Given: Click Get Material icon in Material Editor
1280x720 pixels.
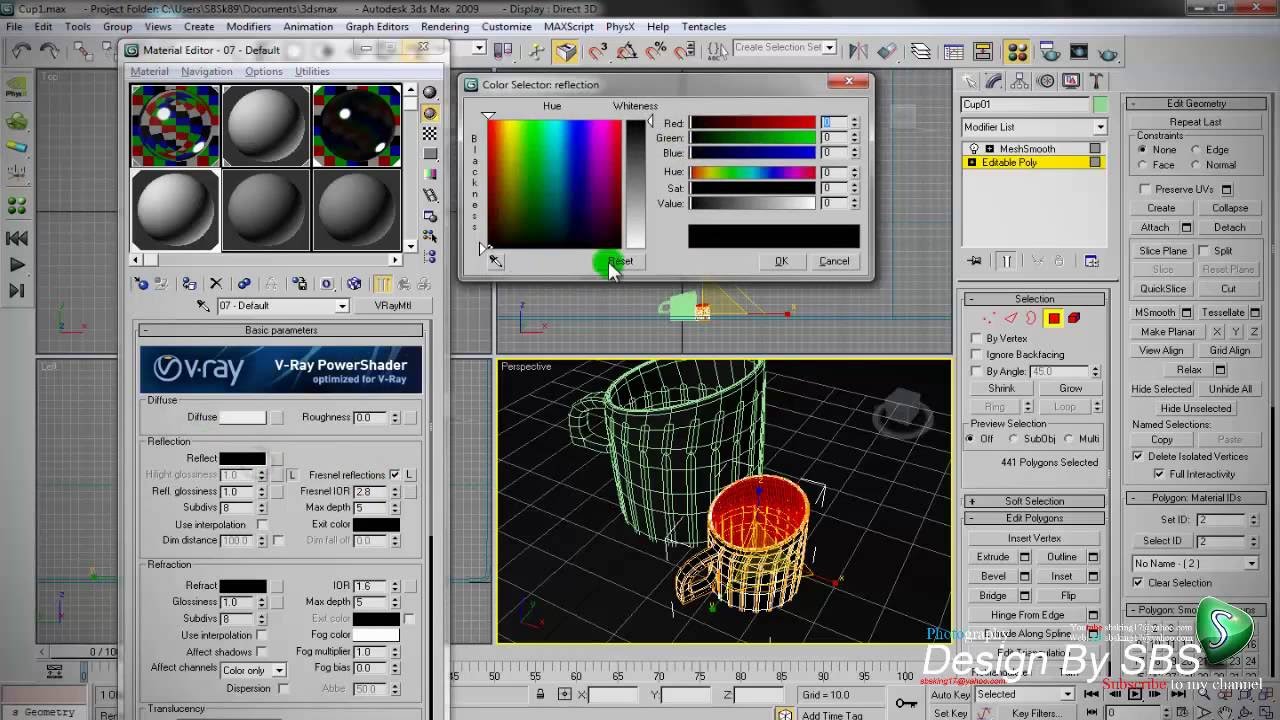Looking at the screenshot, I should (141, 284).
